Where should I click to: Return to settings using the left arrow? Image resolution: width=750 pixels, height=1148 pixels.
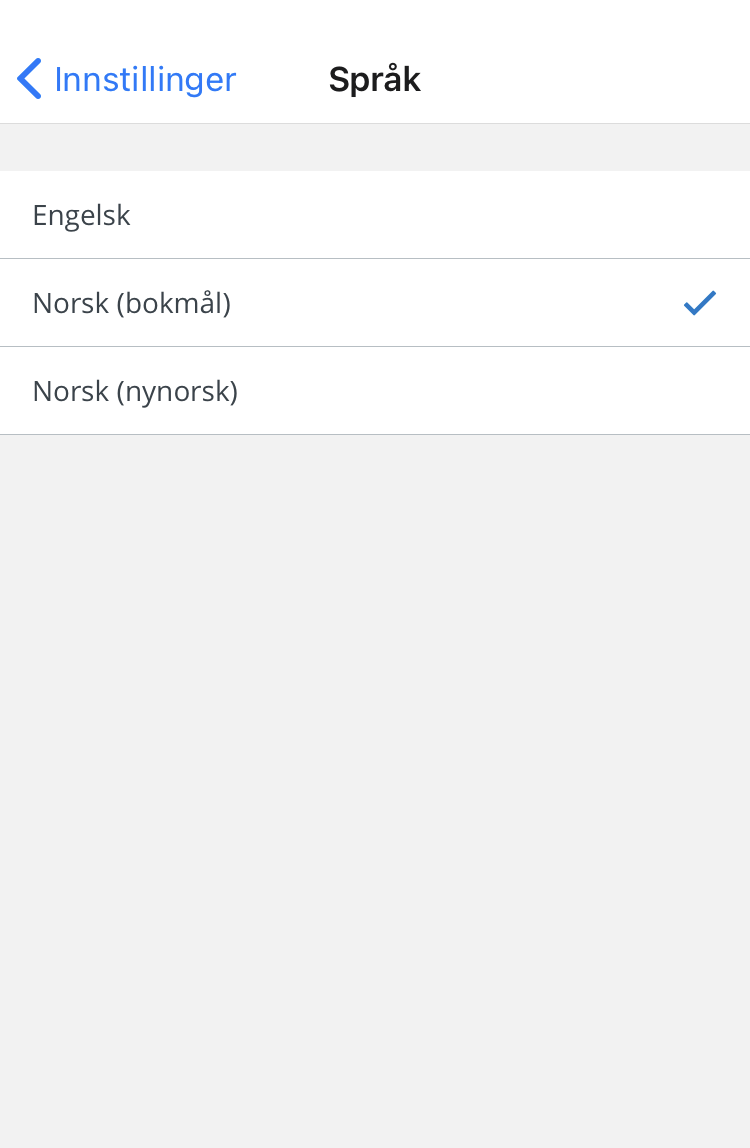coord(29,78)
